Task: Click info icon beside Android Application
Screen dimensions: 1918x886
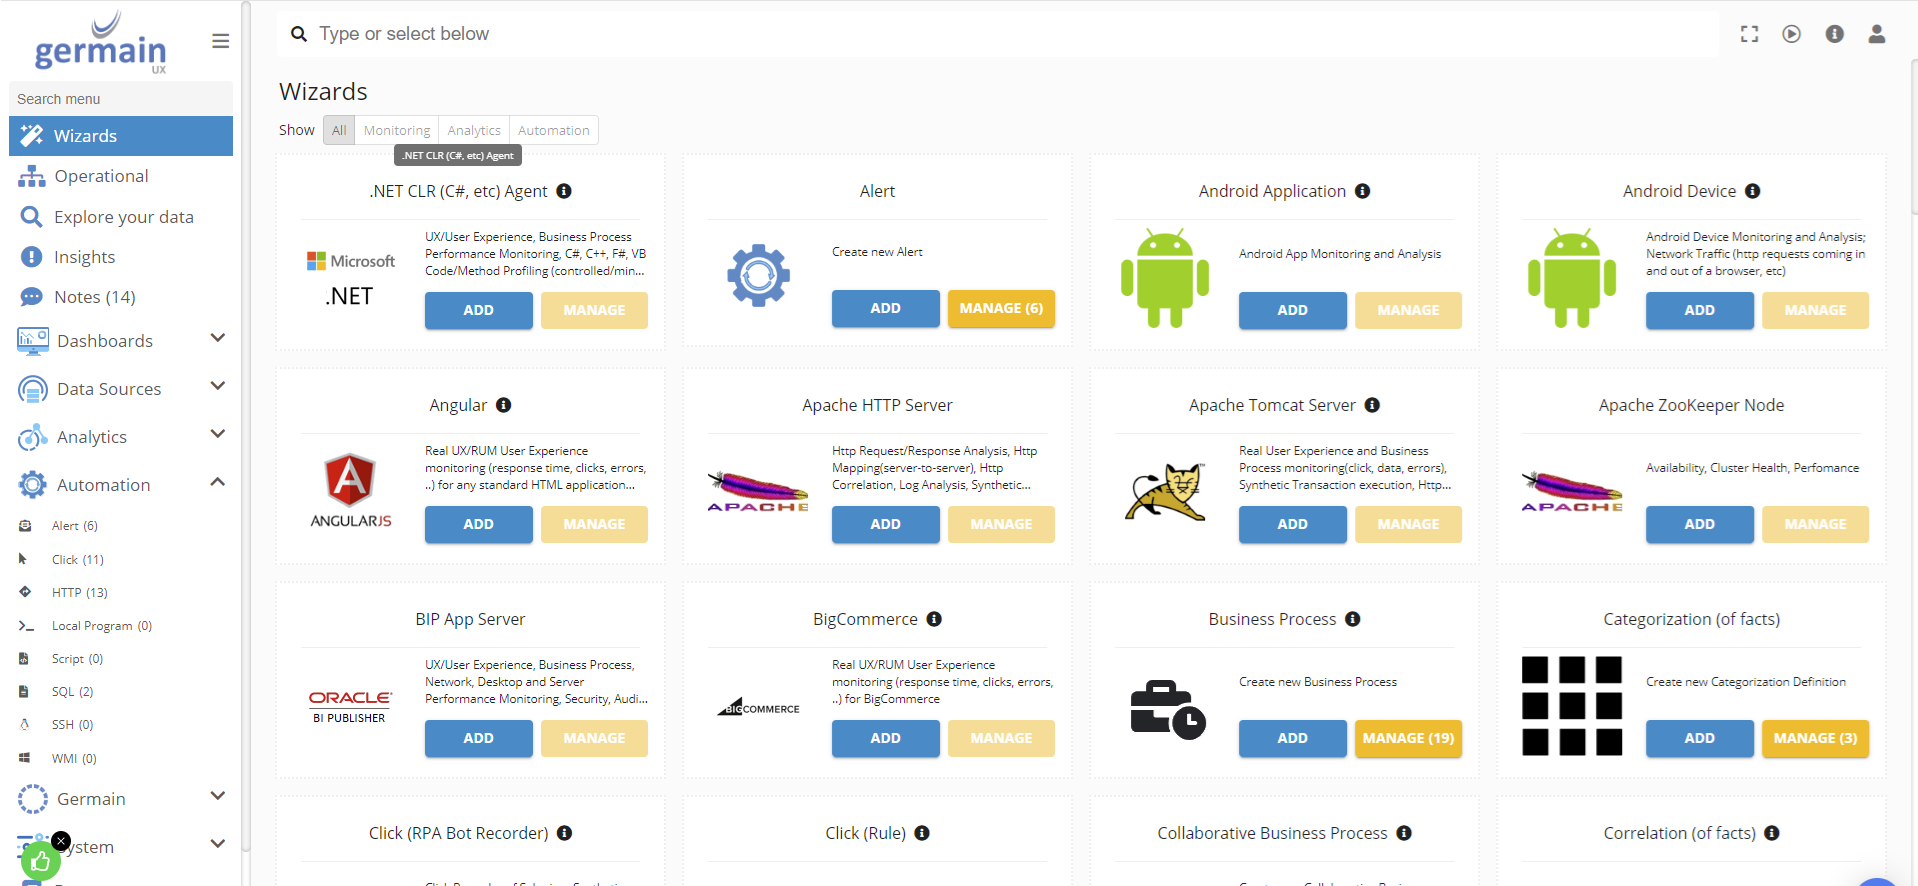Action: pos(1362,191)
